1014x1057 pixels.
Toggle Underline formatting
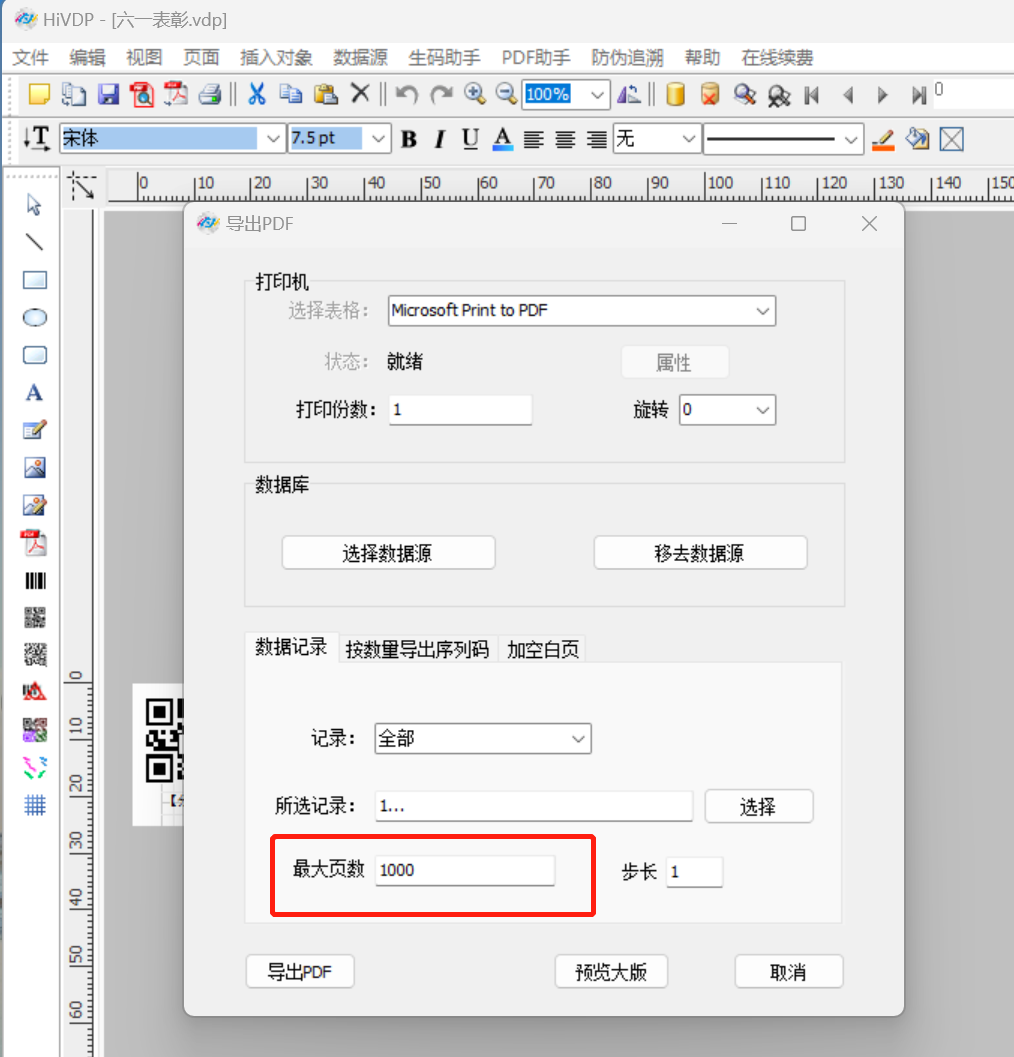pyautogui.click(x=471, y=139)
